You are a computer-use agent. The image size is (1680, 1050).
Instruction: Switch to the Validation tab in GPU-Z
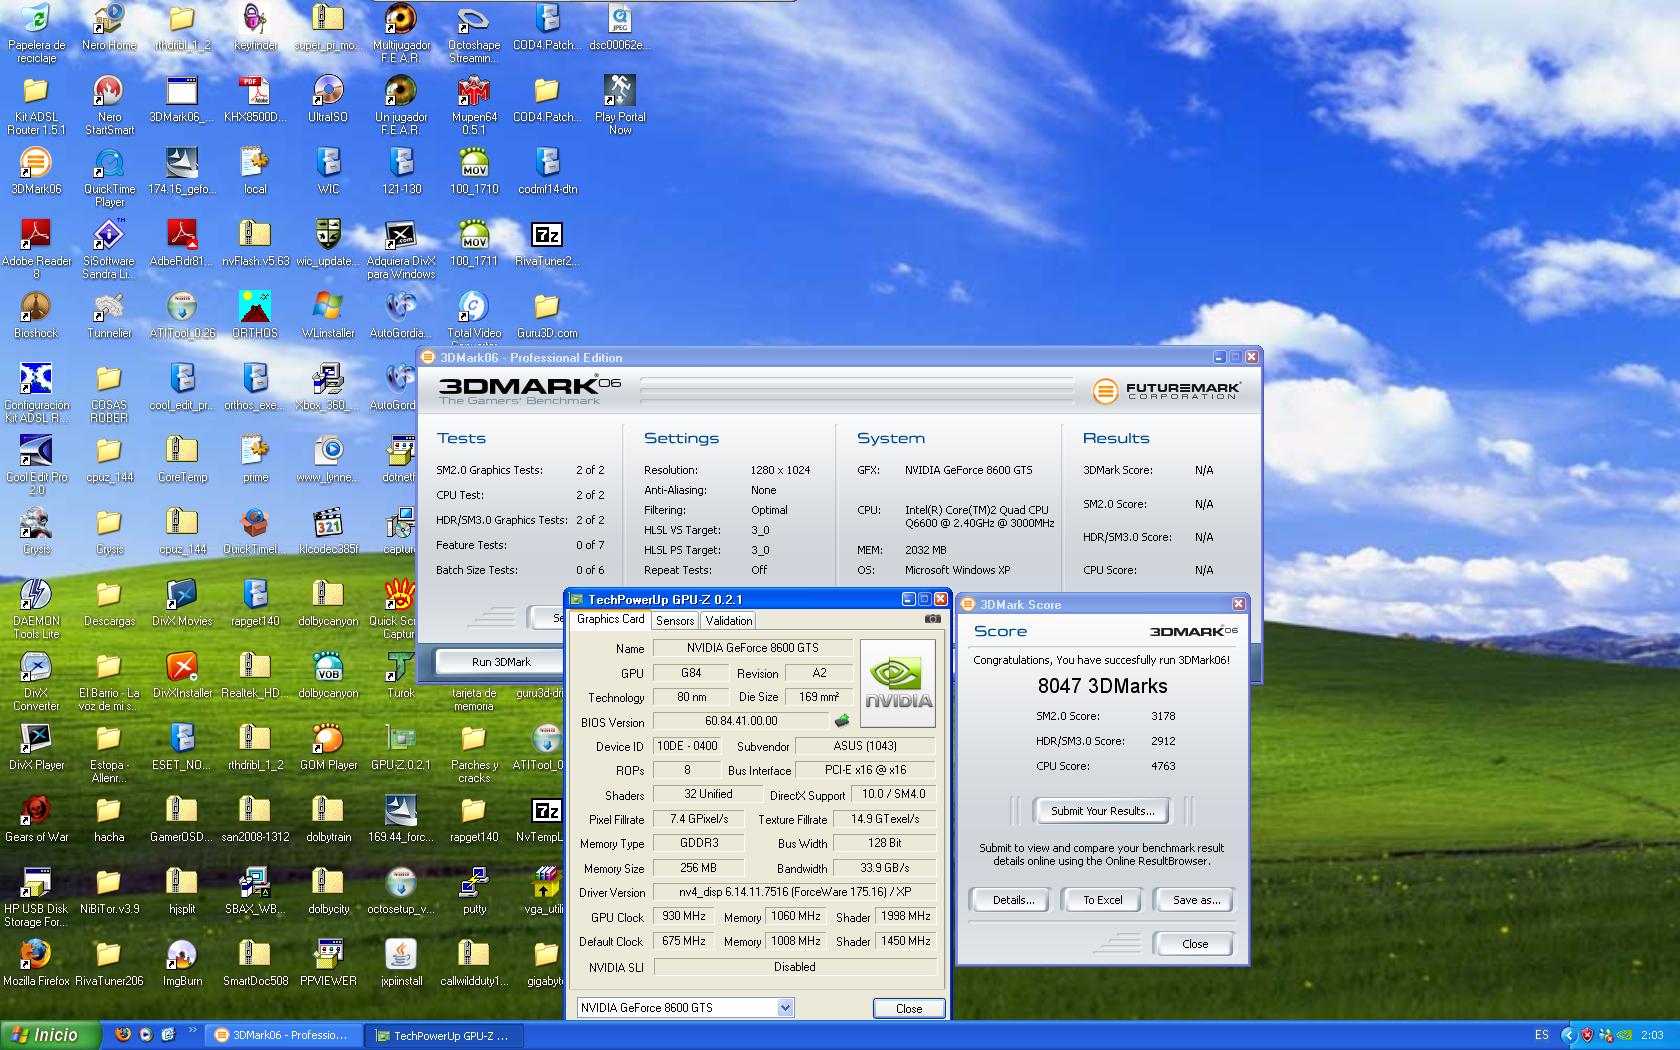click(728, 620)
